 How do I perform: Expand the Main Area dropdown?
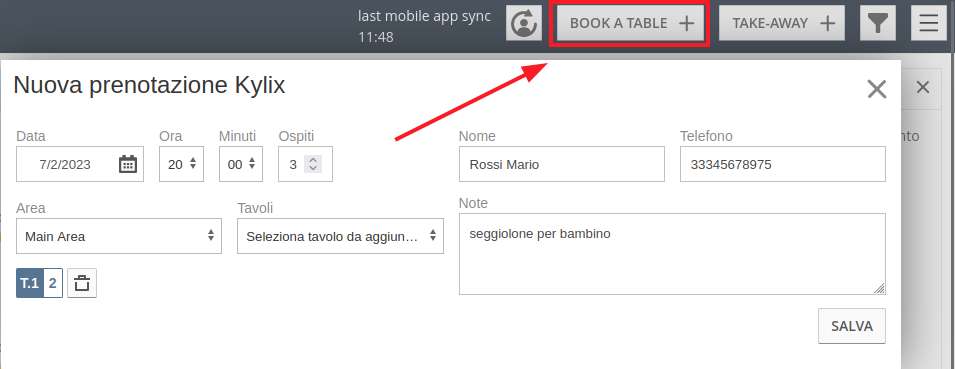coord(119,236)
